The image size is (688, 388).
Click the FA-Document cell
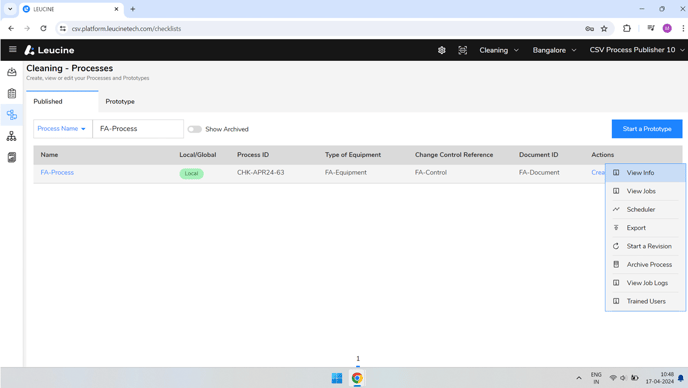coord(539,172)
